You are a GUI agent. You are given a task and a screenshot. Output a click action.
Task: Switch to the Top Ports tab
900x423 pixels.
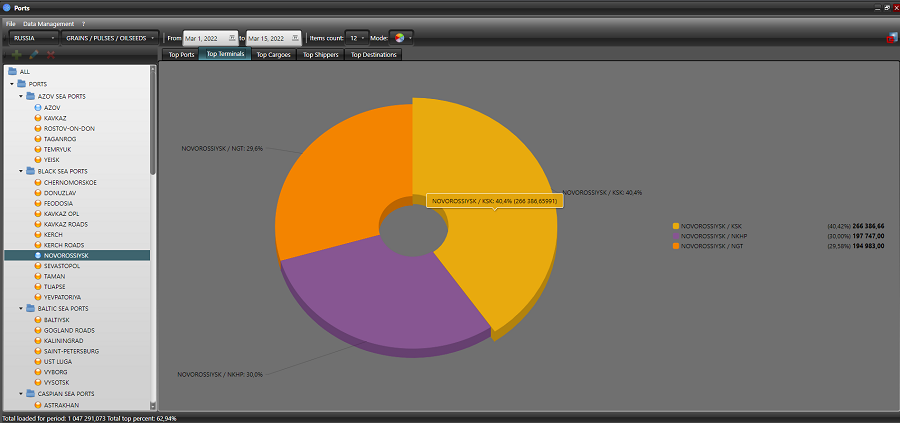tap(181, 55)
